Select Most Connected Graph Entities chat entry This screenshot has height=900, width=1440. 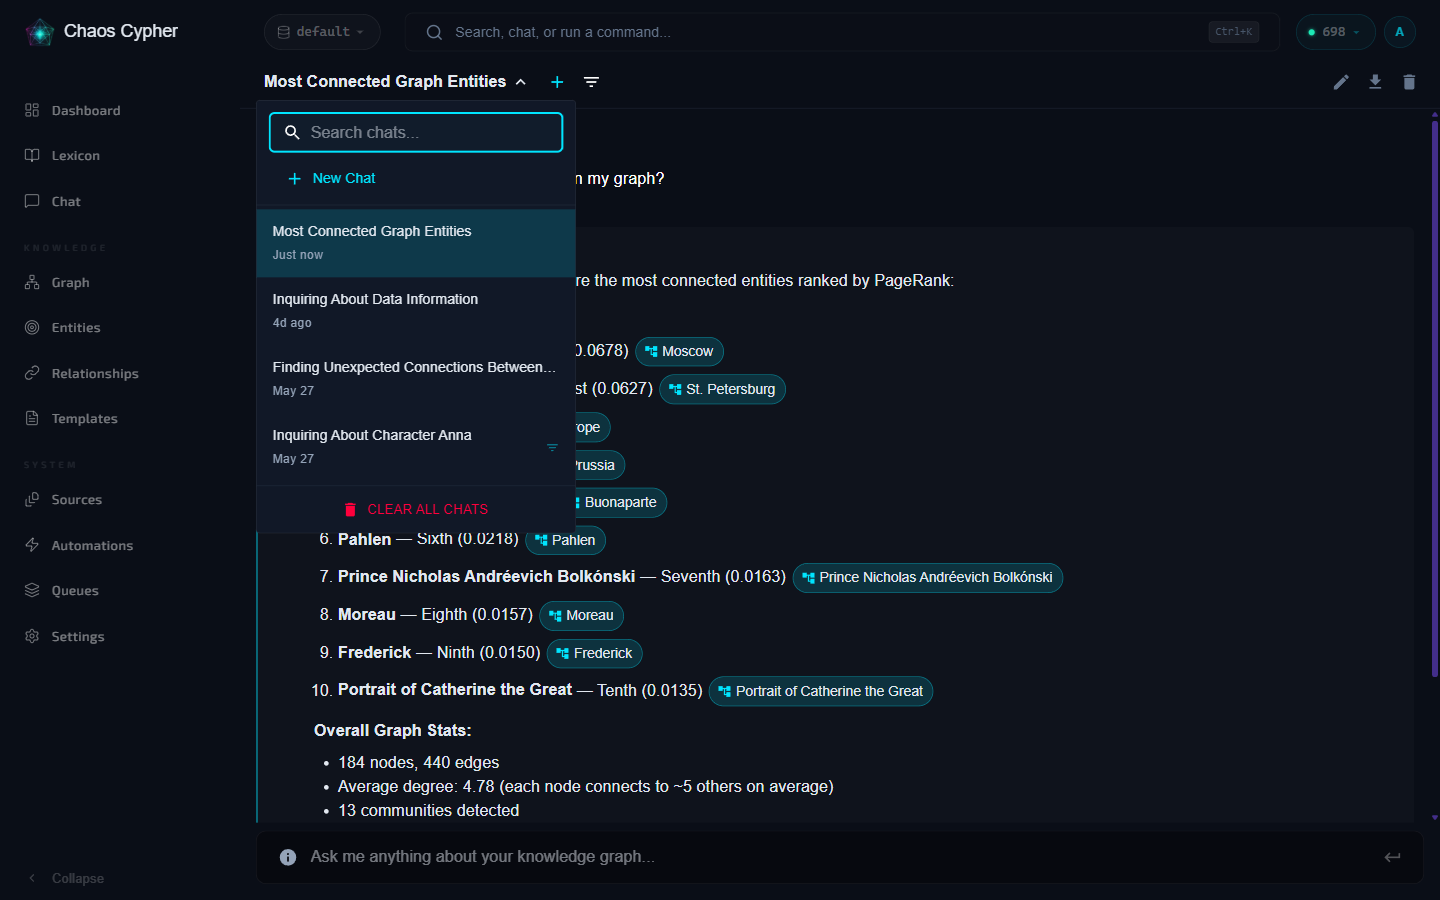point(416,243)
